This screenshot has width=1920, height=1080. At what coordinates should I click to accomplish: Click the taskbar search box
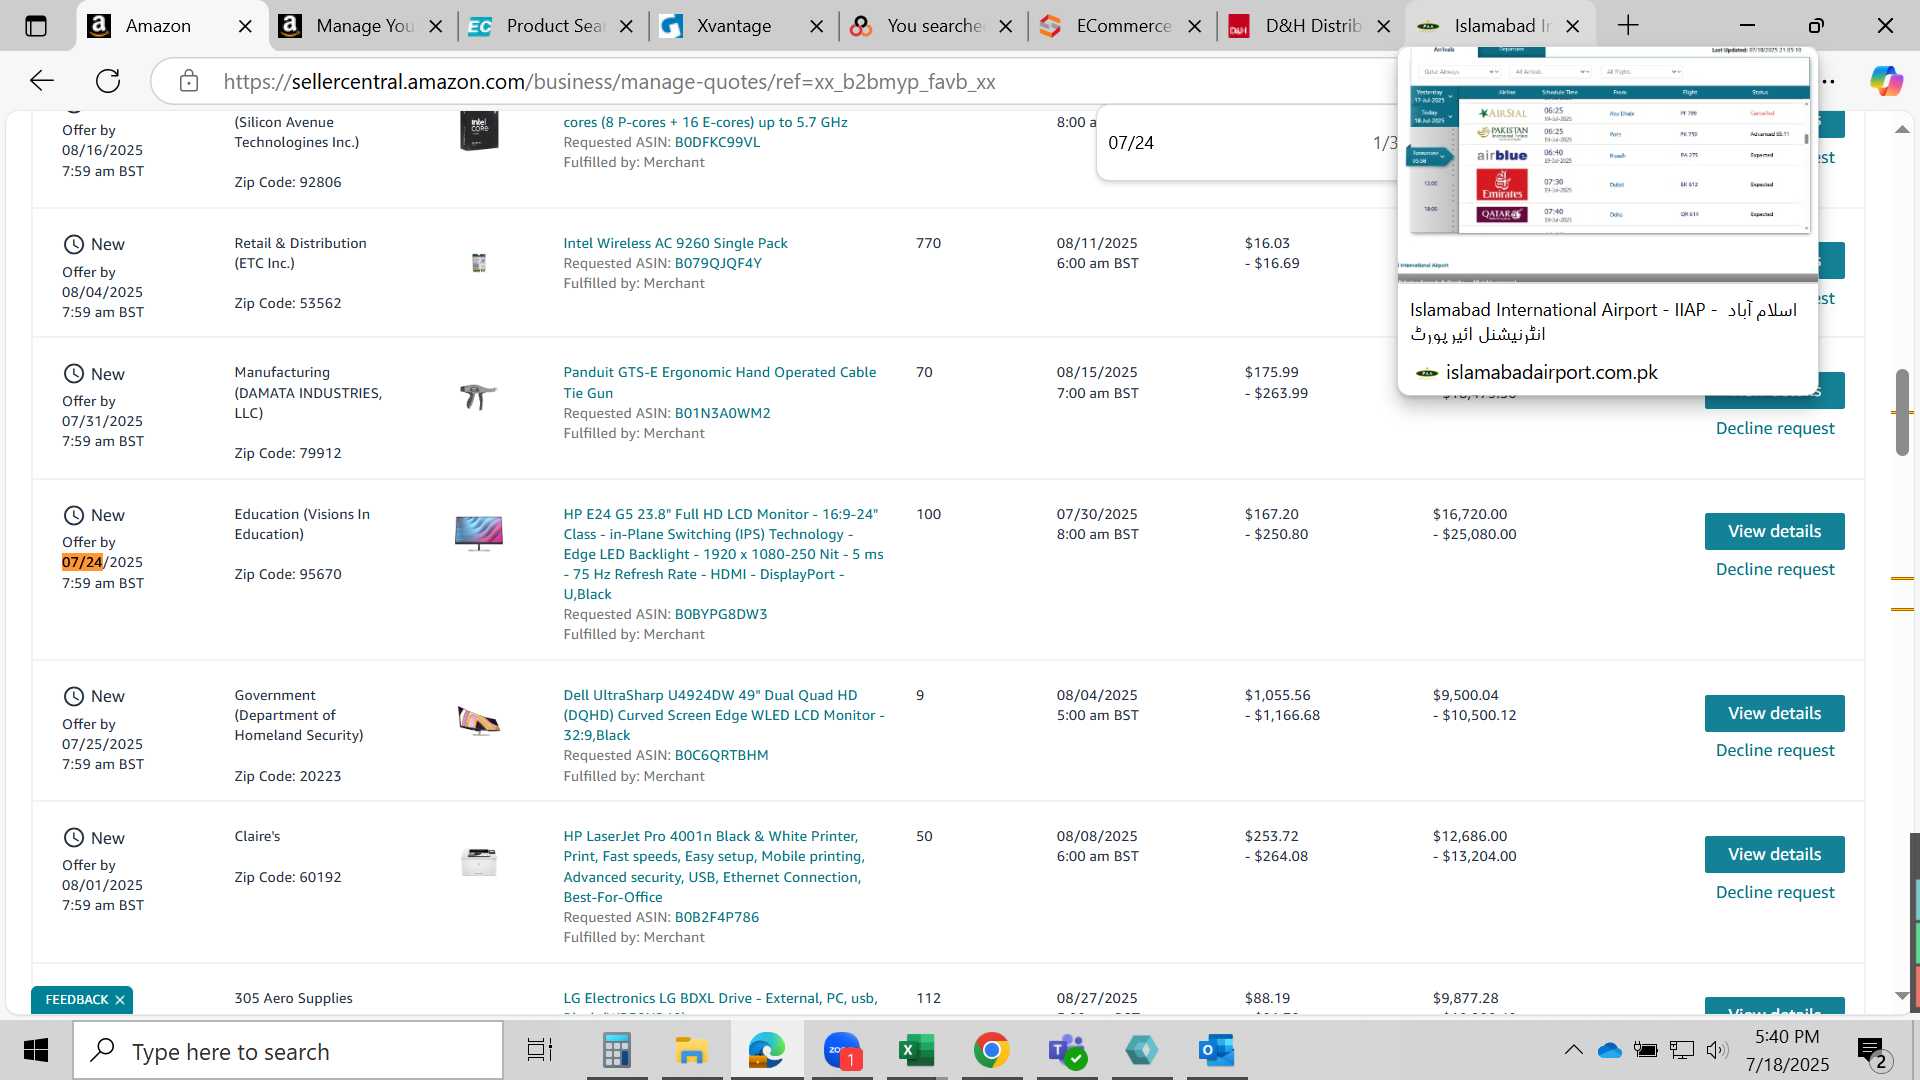(x=288, y=1051)
